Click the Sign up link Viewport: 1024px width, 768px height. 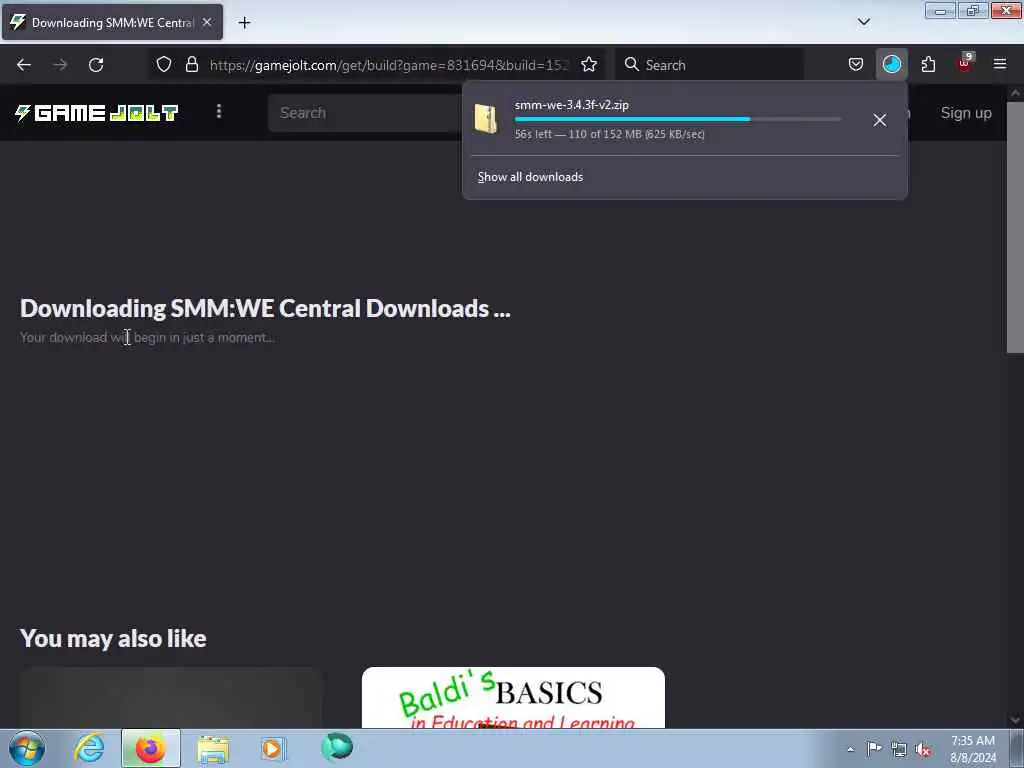[966, 112]
